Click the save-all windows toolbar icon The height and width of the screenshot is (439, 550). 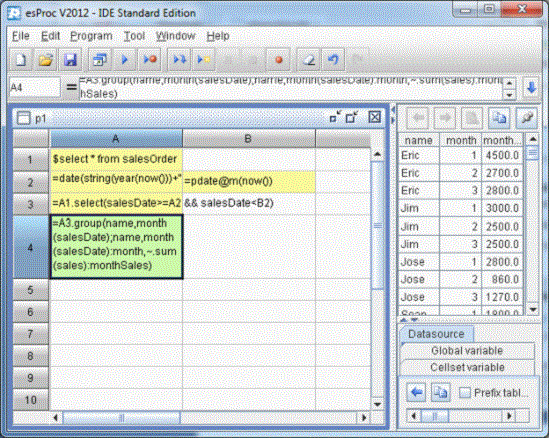pyautogui.click(x=100, y=60)
